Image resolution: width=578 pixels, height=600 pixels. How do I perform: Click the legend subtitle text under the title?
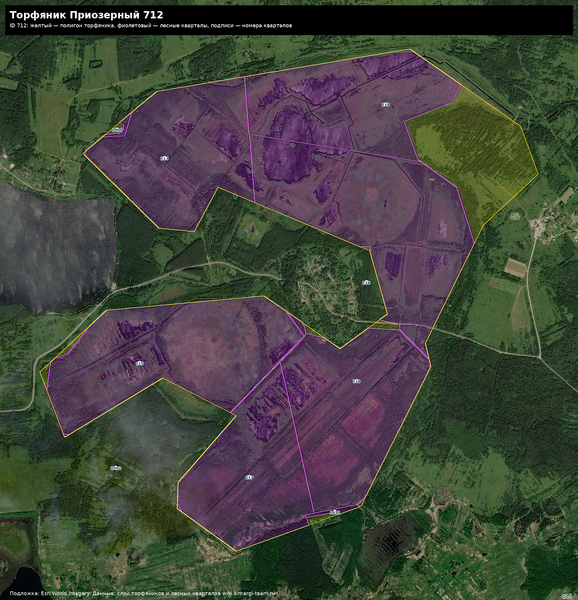coord(151,26)
